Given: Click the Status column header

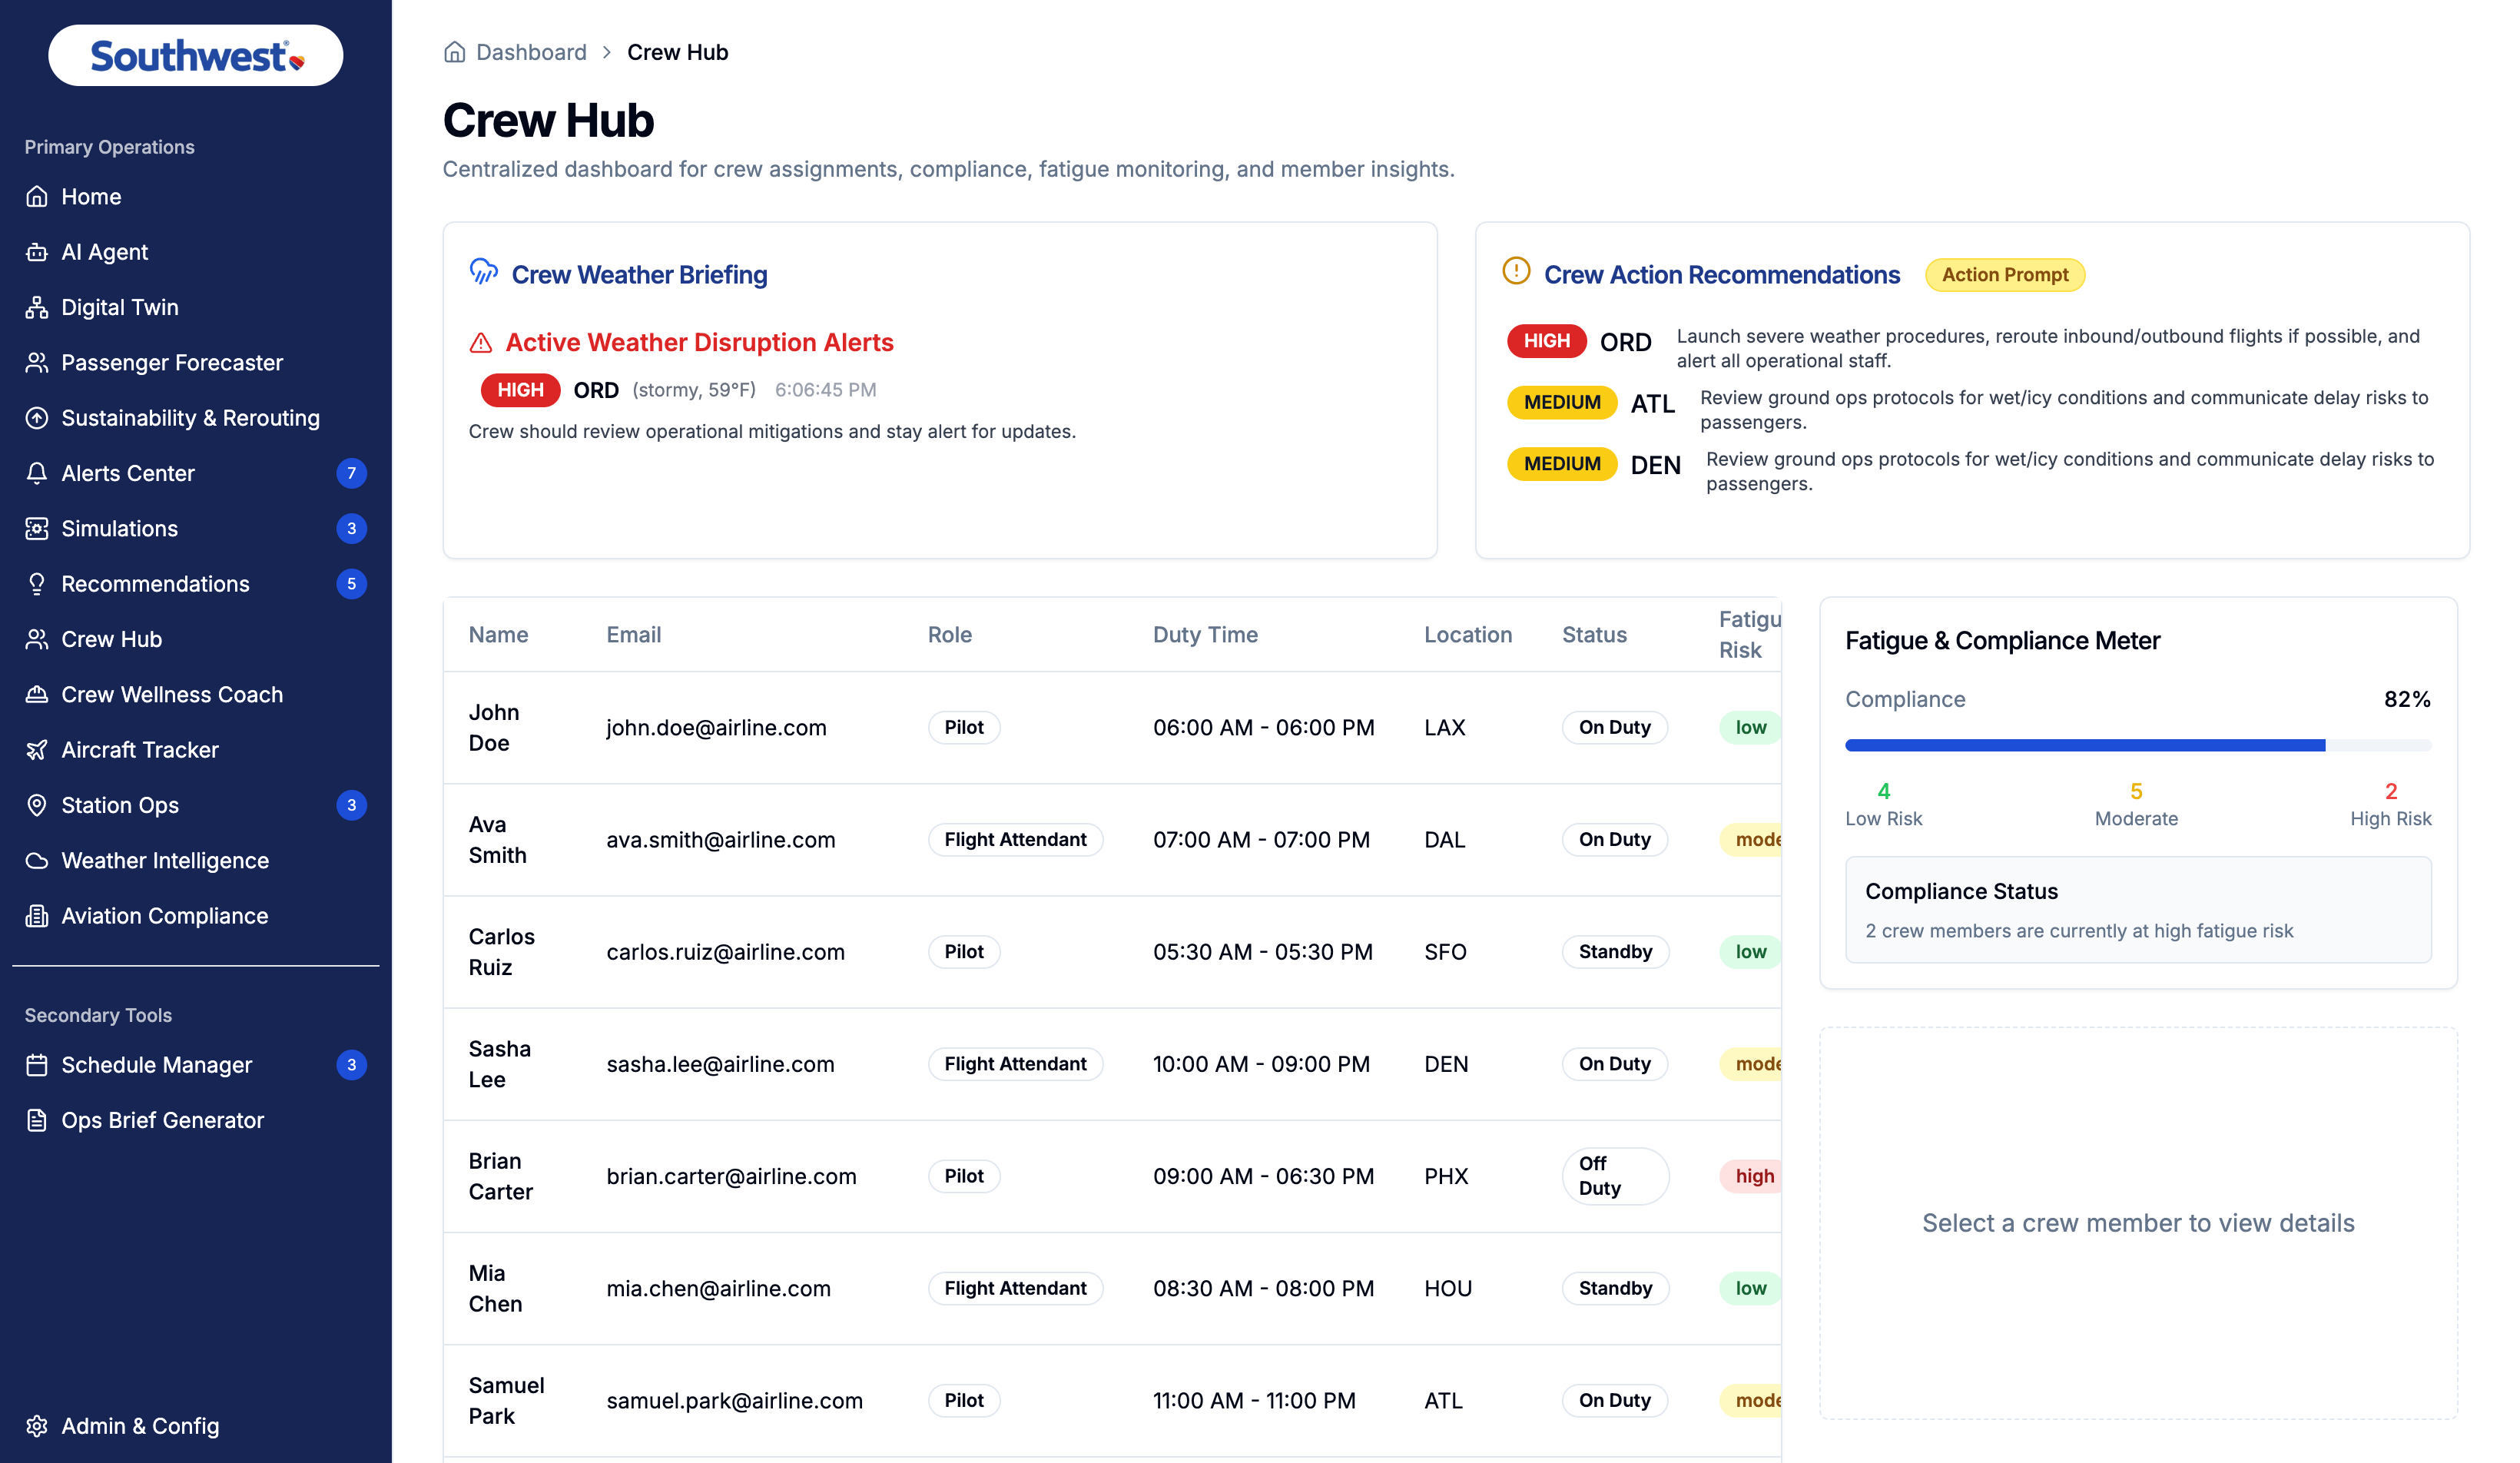Looking at the screenshot, I should [x=1594, y=635].
